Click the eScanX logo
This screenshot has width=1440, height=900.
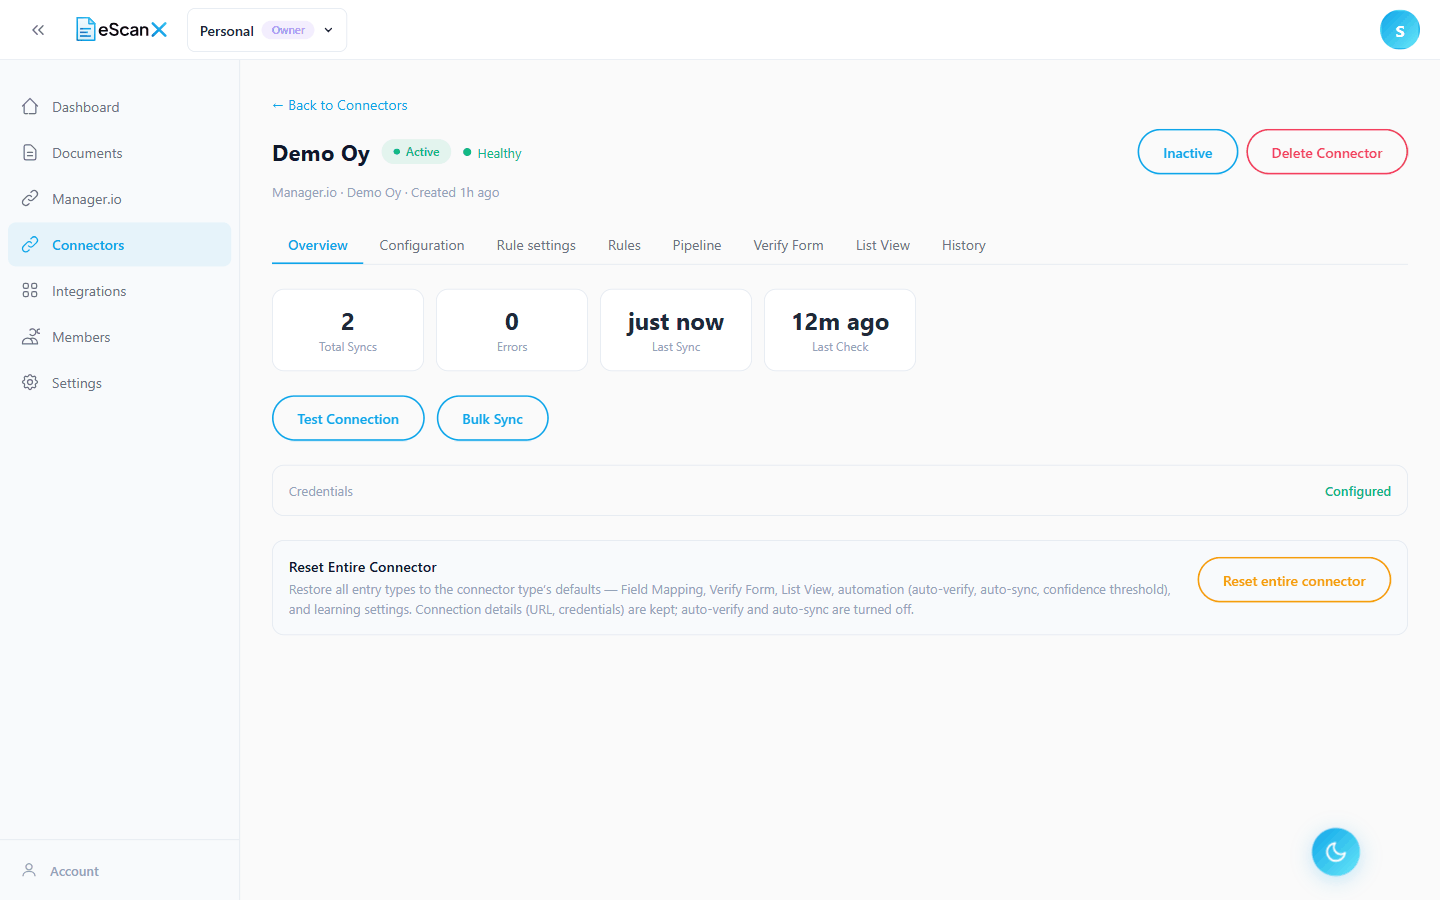point(122,30)
